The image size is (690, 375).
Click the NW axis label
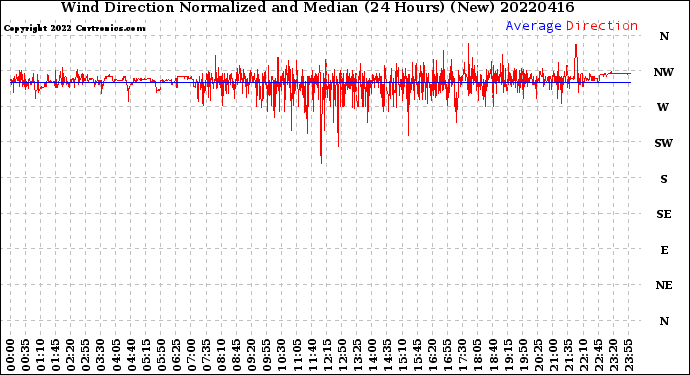(x=664, y=72)
